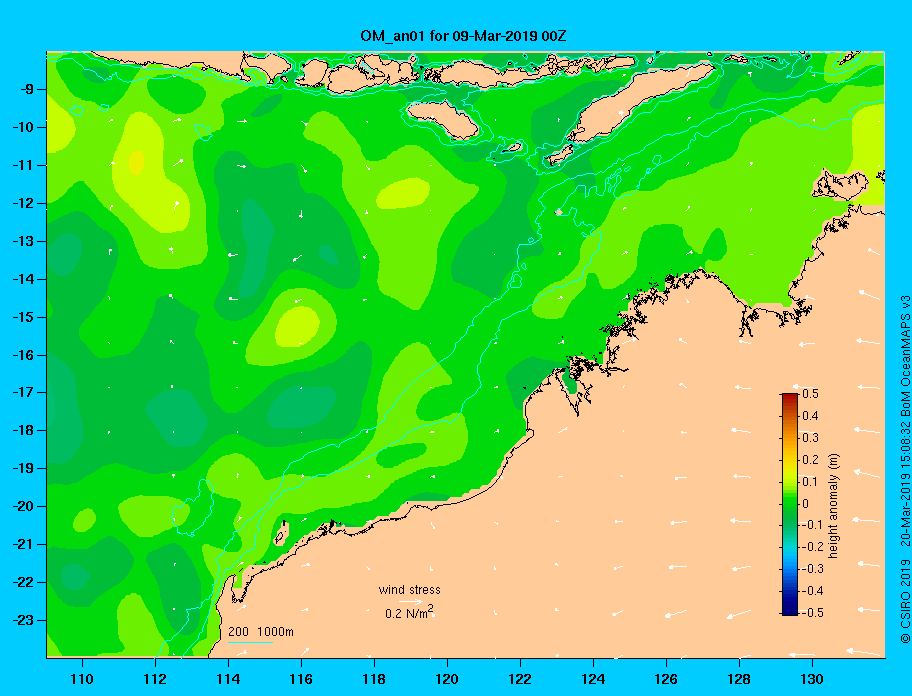Image resolution: width=912 pixels, height=696 pixels.
Task: Click the "-0.1" color bar tick label
Action: (x=813, y=525)
